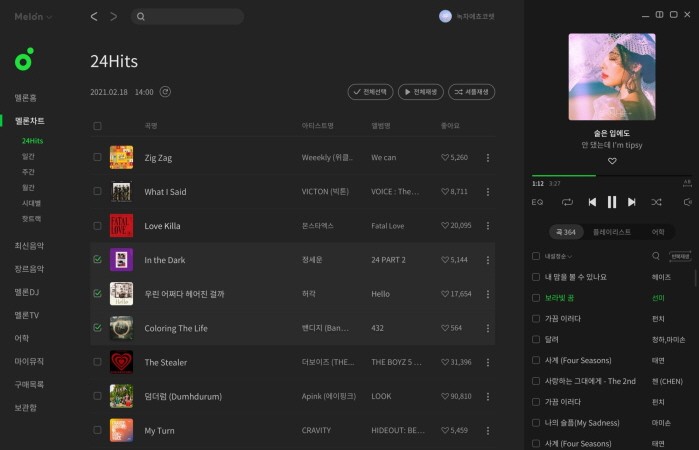Seek in the song progress bar
This screenshot has width=699, height=450.
[x=612, y=176]
